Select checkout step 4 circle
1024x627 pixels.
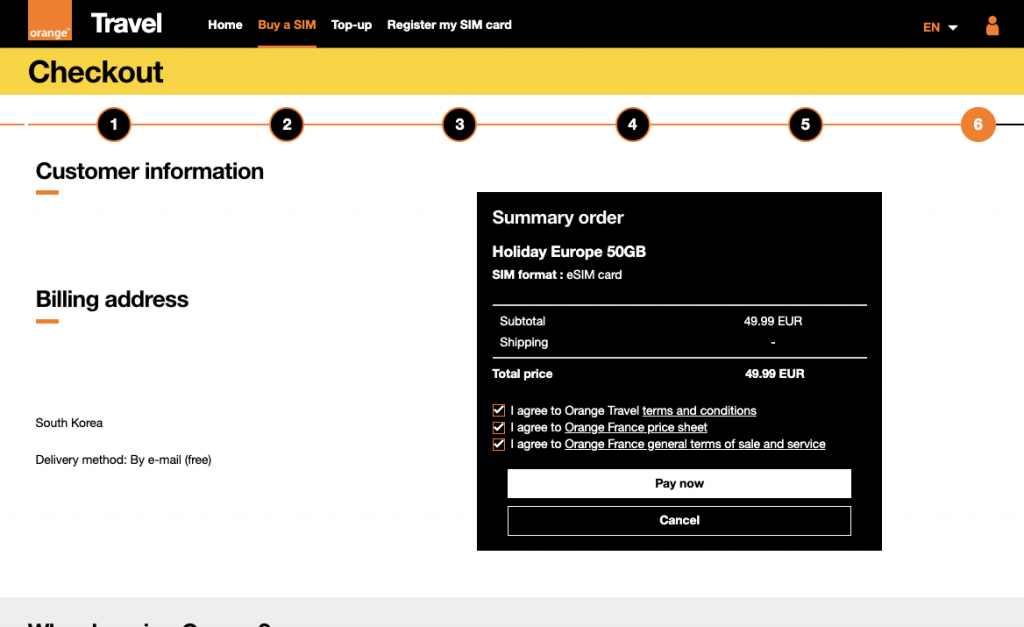[x=632, y=125]
